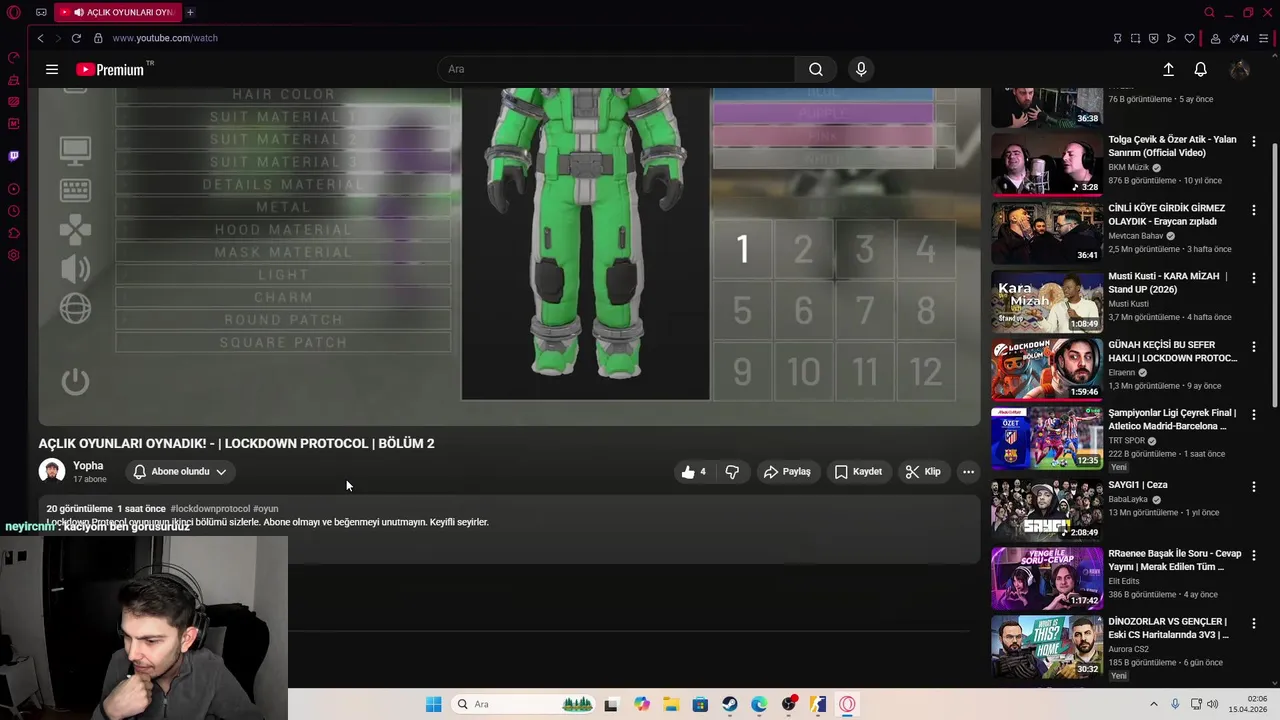Open Şampiyonlar Ligi Çeyrek Final video title

tap(1172, 420)
